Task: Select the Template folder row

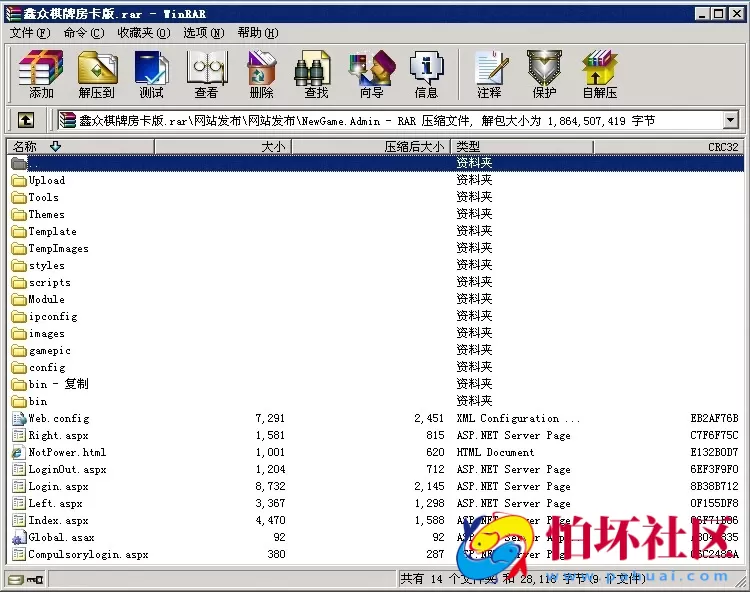Action: (375, 231)
